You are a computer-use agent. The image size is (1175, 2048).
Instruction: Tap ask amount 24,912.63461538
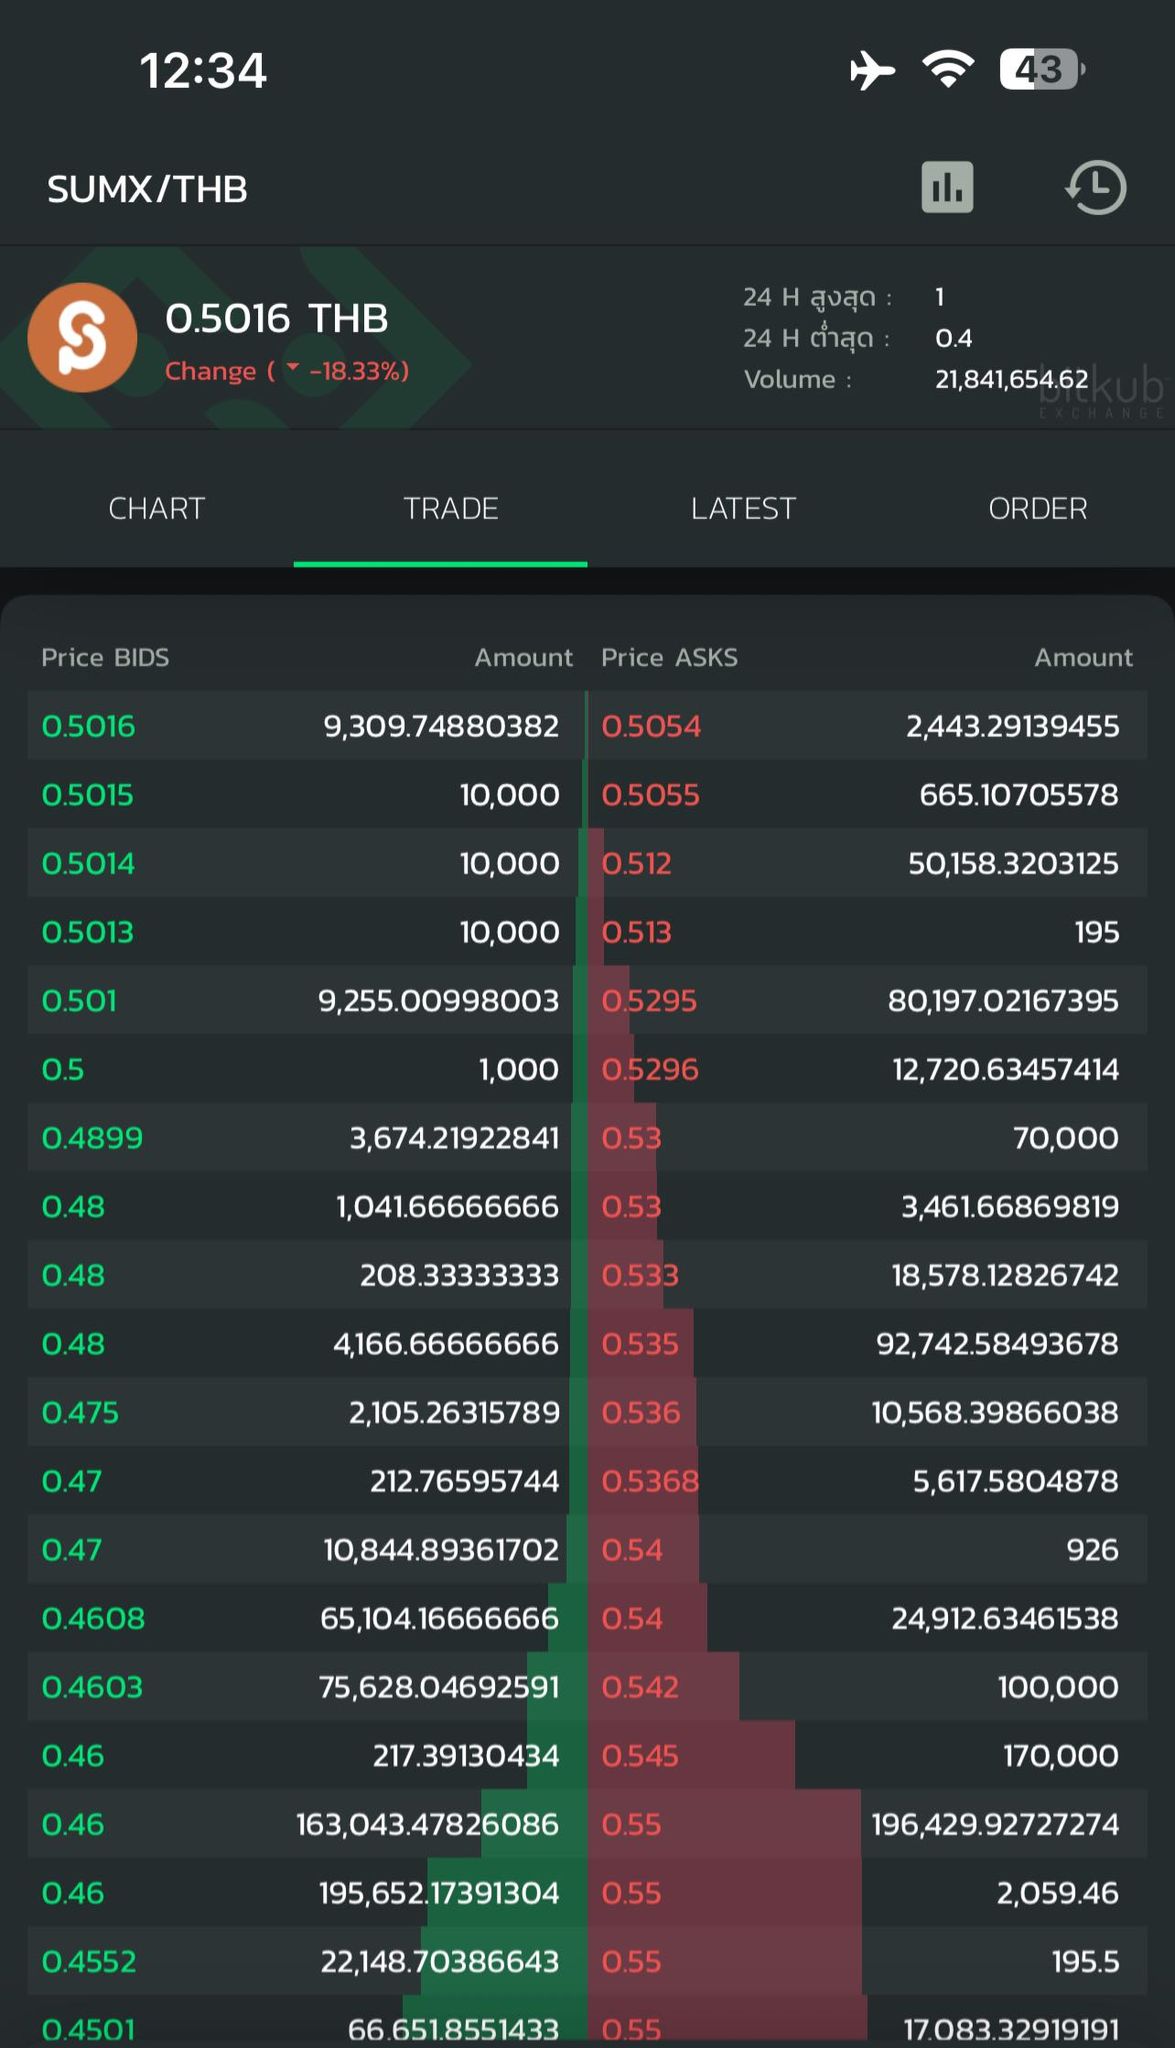[x=1005, y=1618]
